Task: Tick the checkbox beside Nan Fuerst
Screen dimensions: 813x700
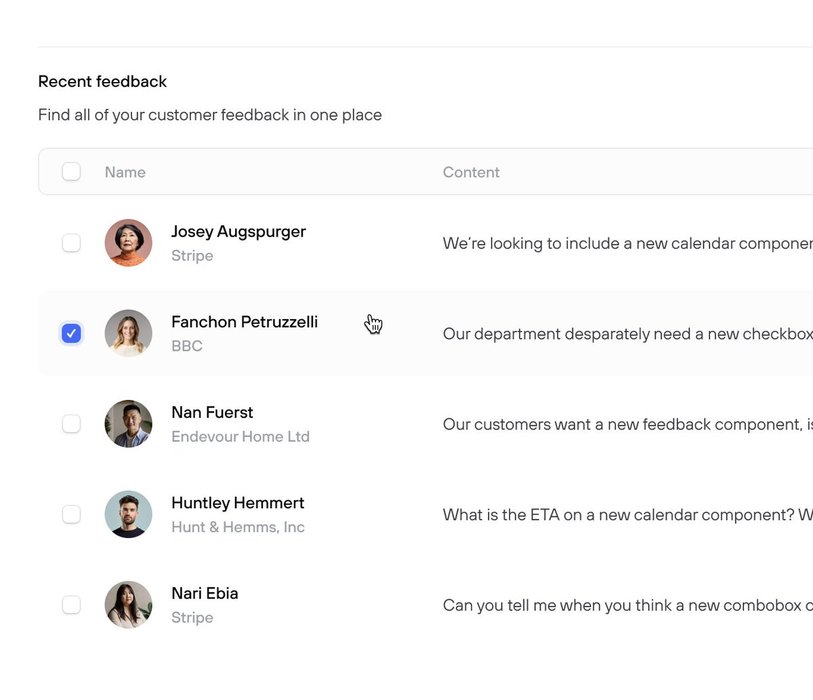Action: (x=71, y=424)
